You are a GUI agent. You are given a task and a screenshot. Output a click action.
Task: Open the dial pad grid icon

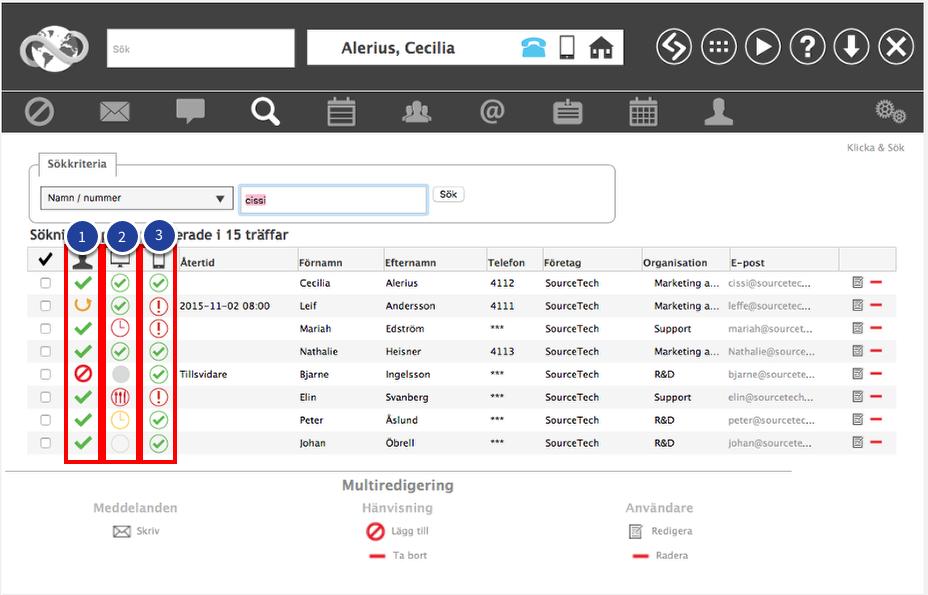pos(718,47)
